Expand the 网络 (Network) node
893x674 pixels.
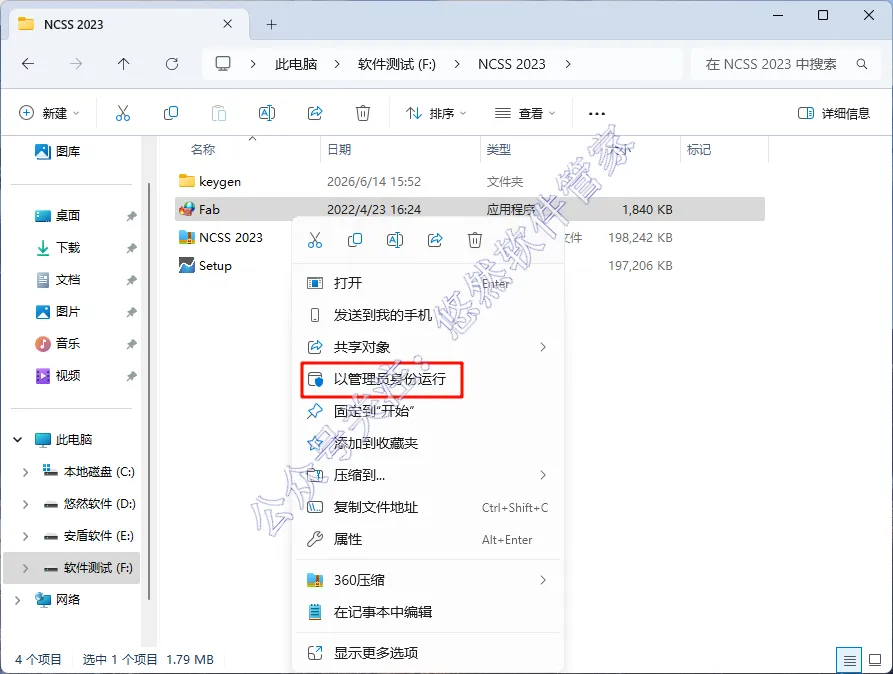click(18, 600)
